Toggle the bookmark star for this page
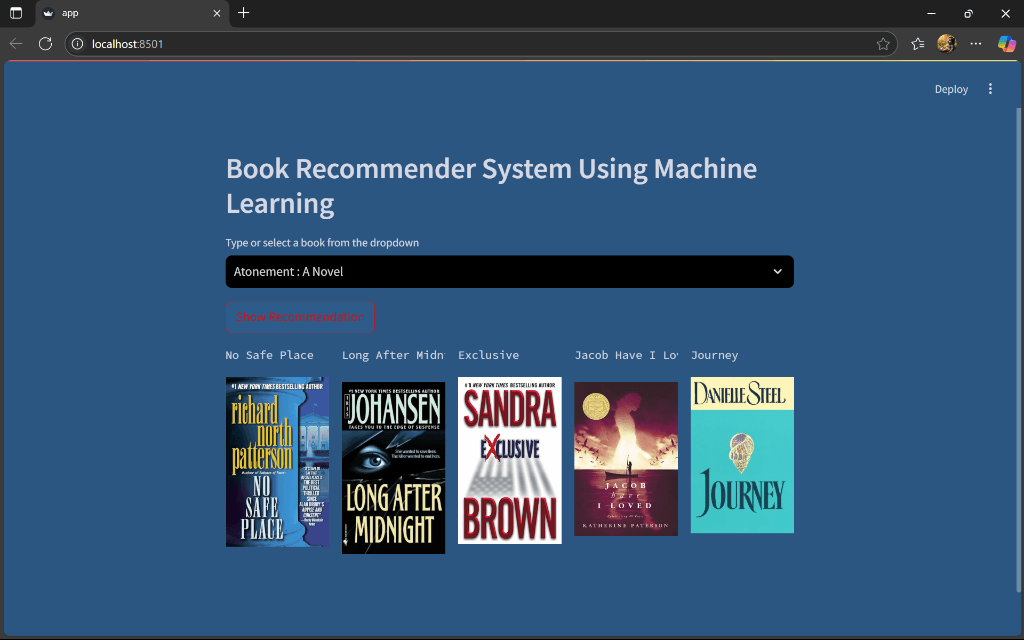This screenshot has width=1024, height=640. [884, 44]
